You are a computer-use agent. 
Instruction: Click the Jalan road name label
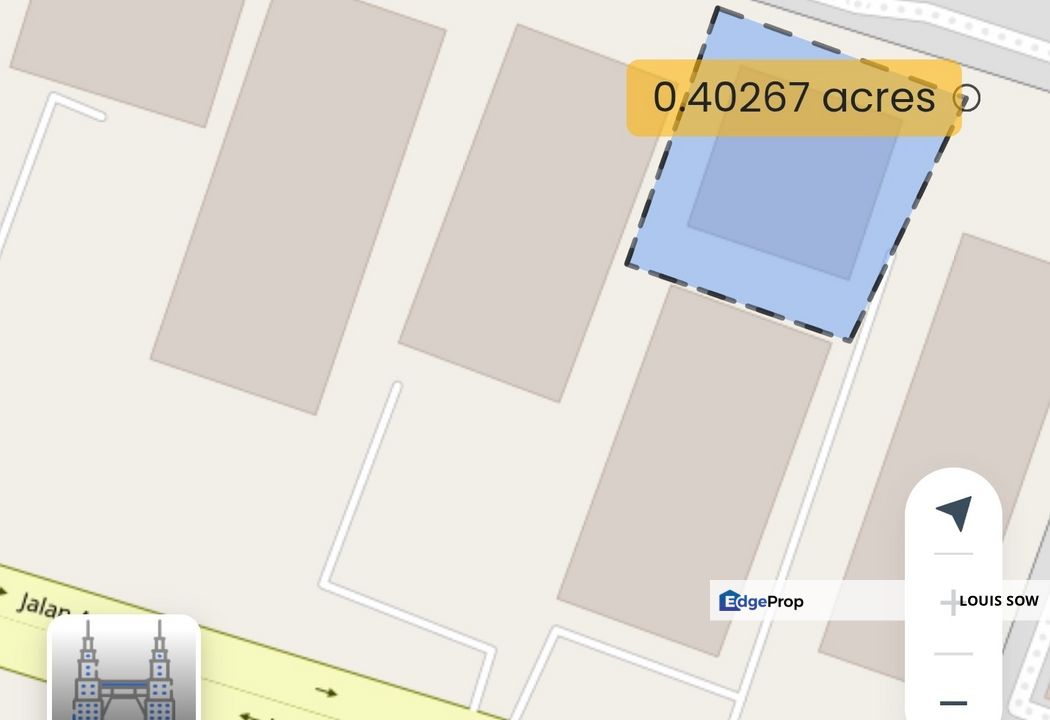[x=44, y=604]
